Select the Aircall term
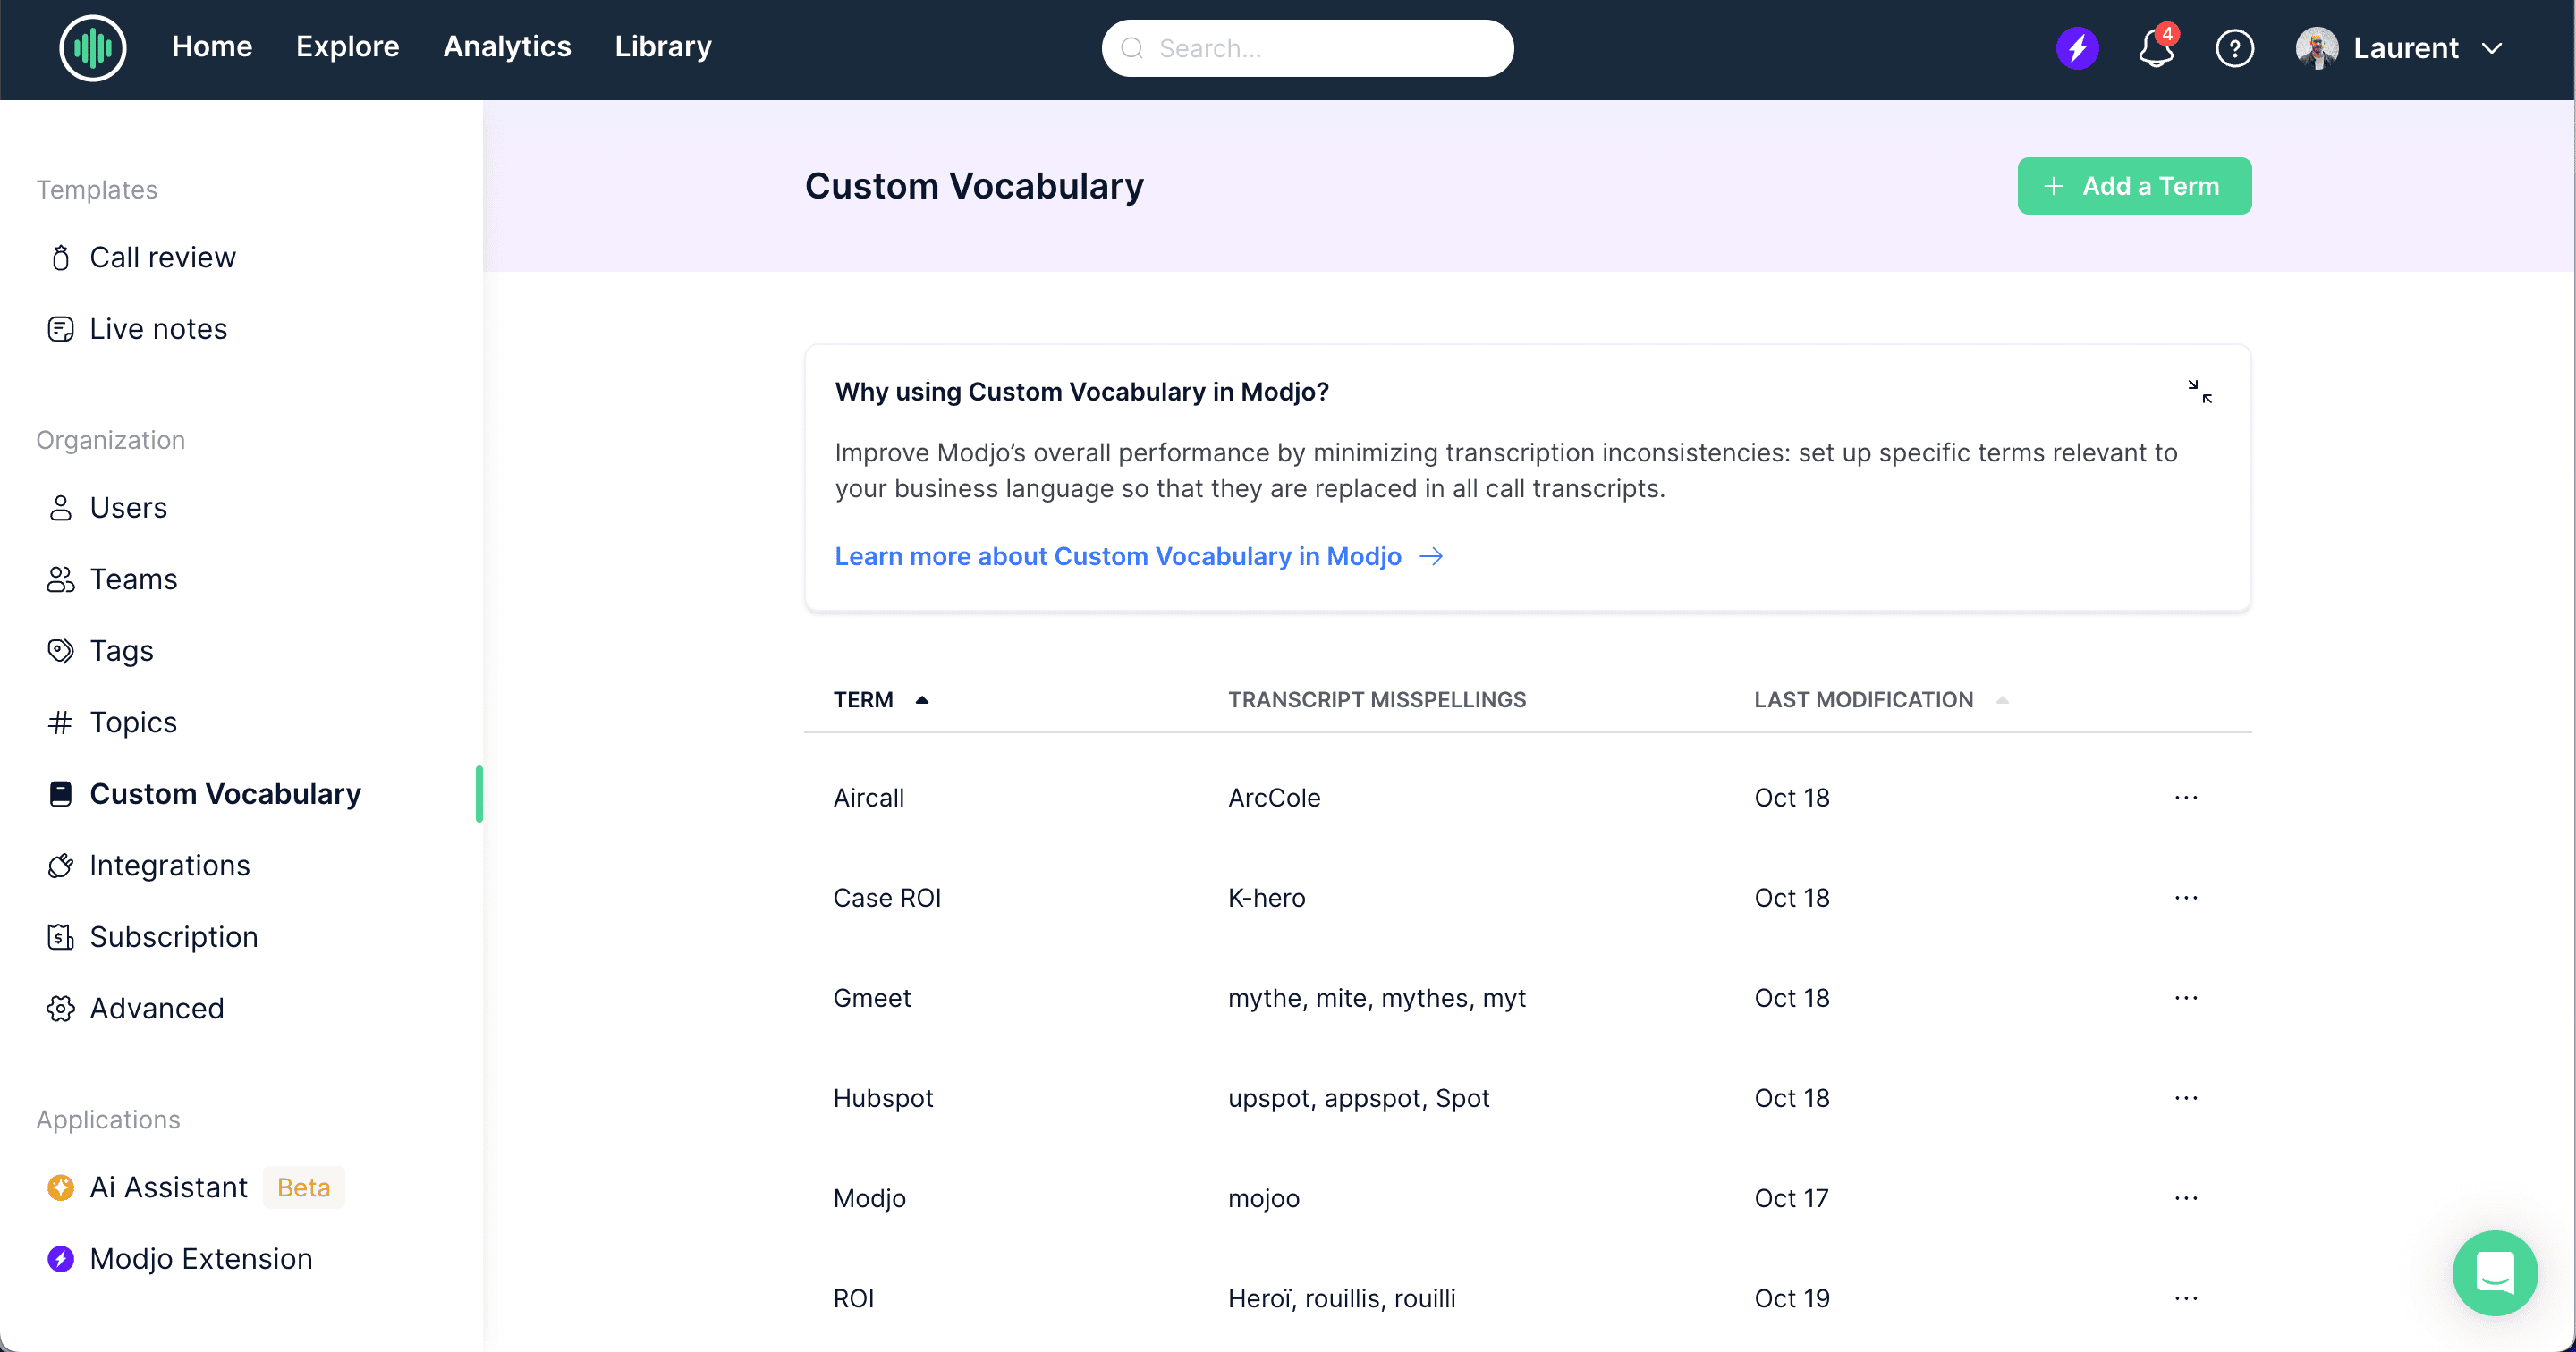Image resolution: width=2576 pixels, height=1352 pixels. 868,798
